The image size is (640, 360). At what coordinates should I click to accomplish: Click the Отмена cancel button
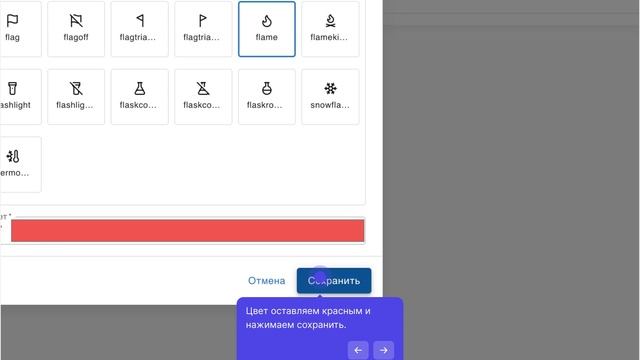pyautogui.click(x=267, y=281)
